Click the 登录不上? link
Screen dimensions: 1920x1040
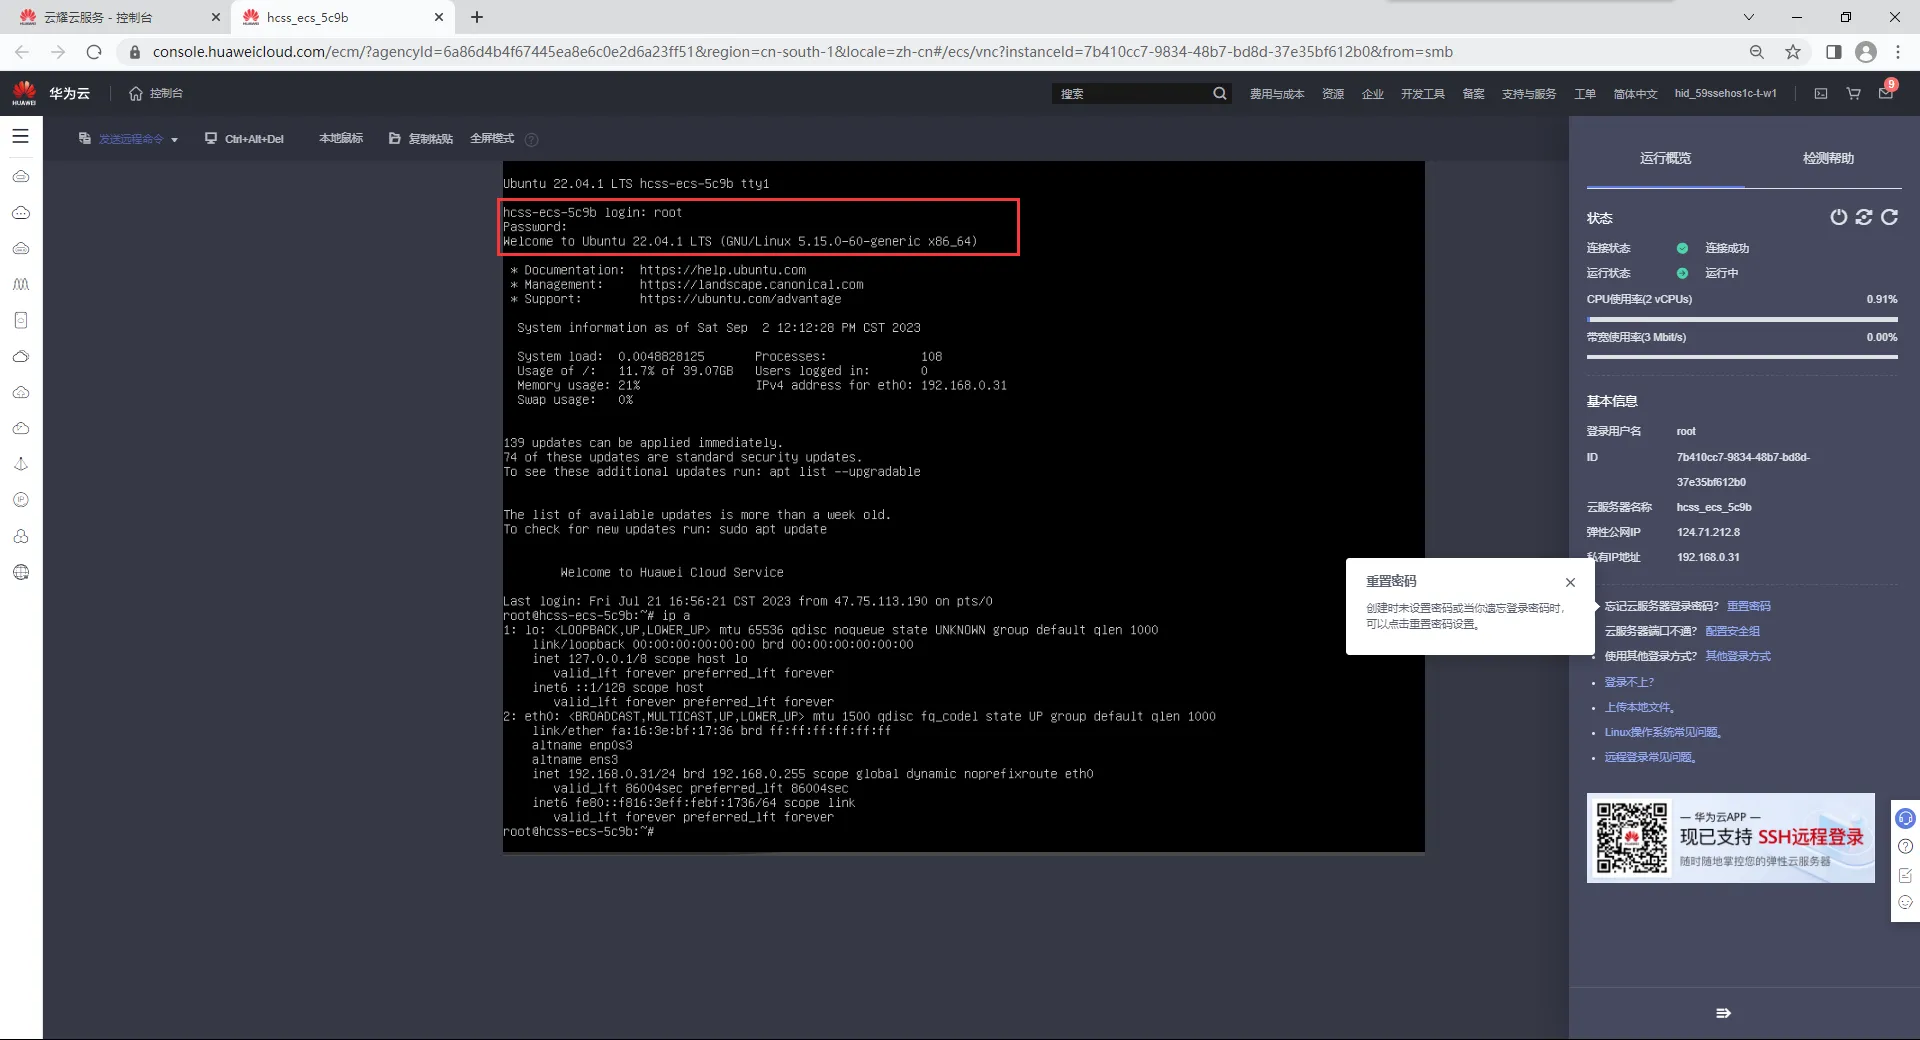click(1629, 682)
